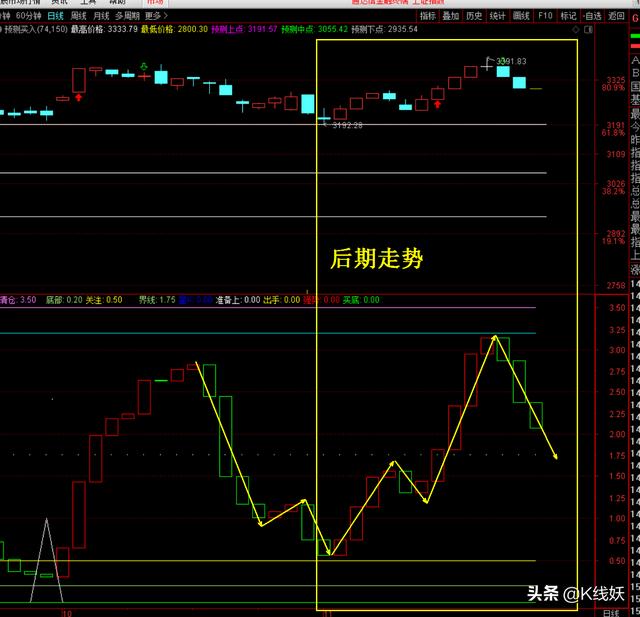This screenshot has height=617, width=640.
Task: Click 3325 80.9% axis level
Action: click(x=614, y=84)
